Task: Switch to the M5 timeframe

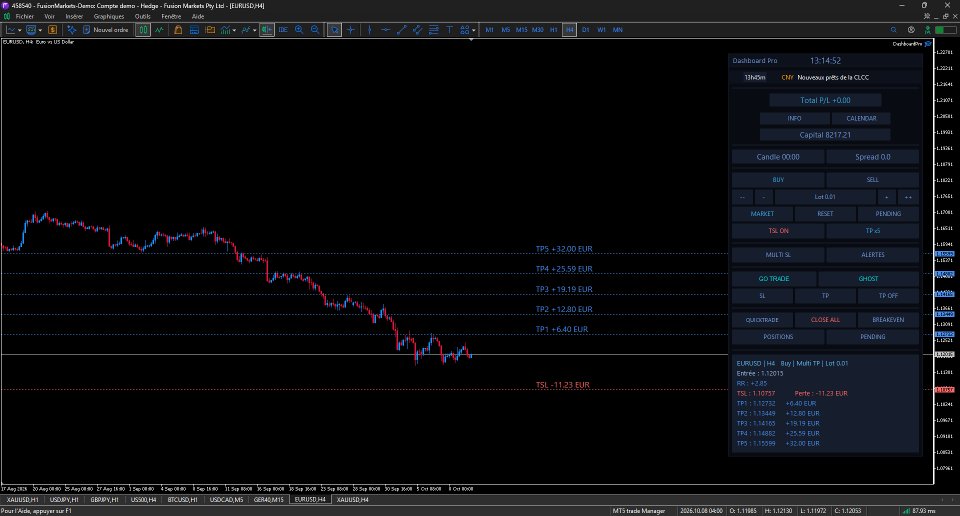Action: point(505,29)
